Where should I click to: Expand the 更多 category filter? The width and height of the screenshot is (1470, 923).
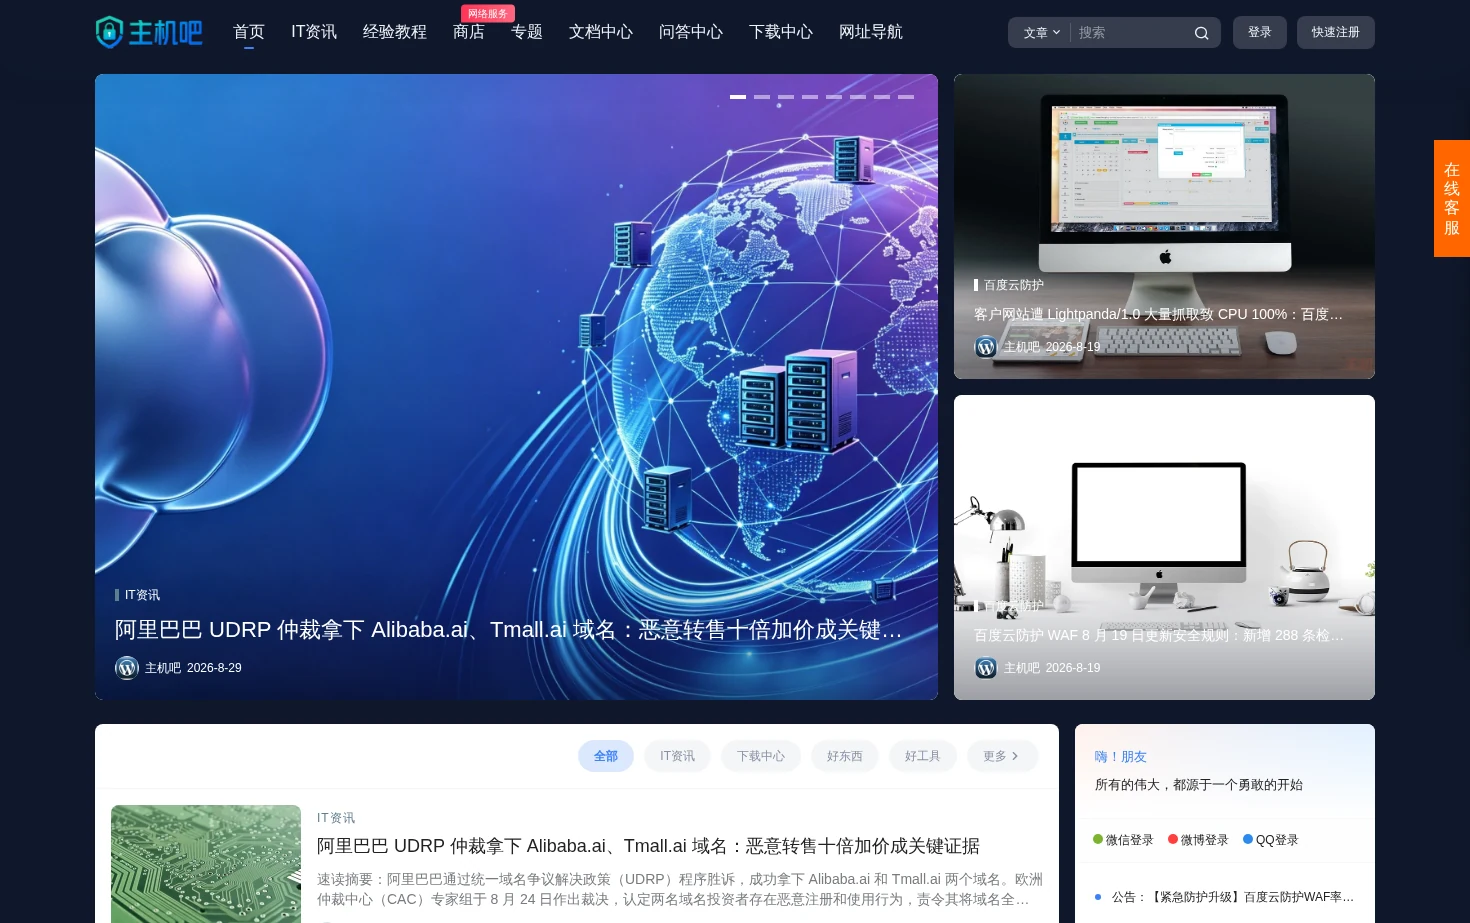[x=1002, y=756]
